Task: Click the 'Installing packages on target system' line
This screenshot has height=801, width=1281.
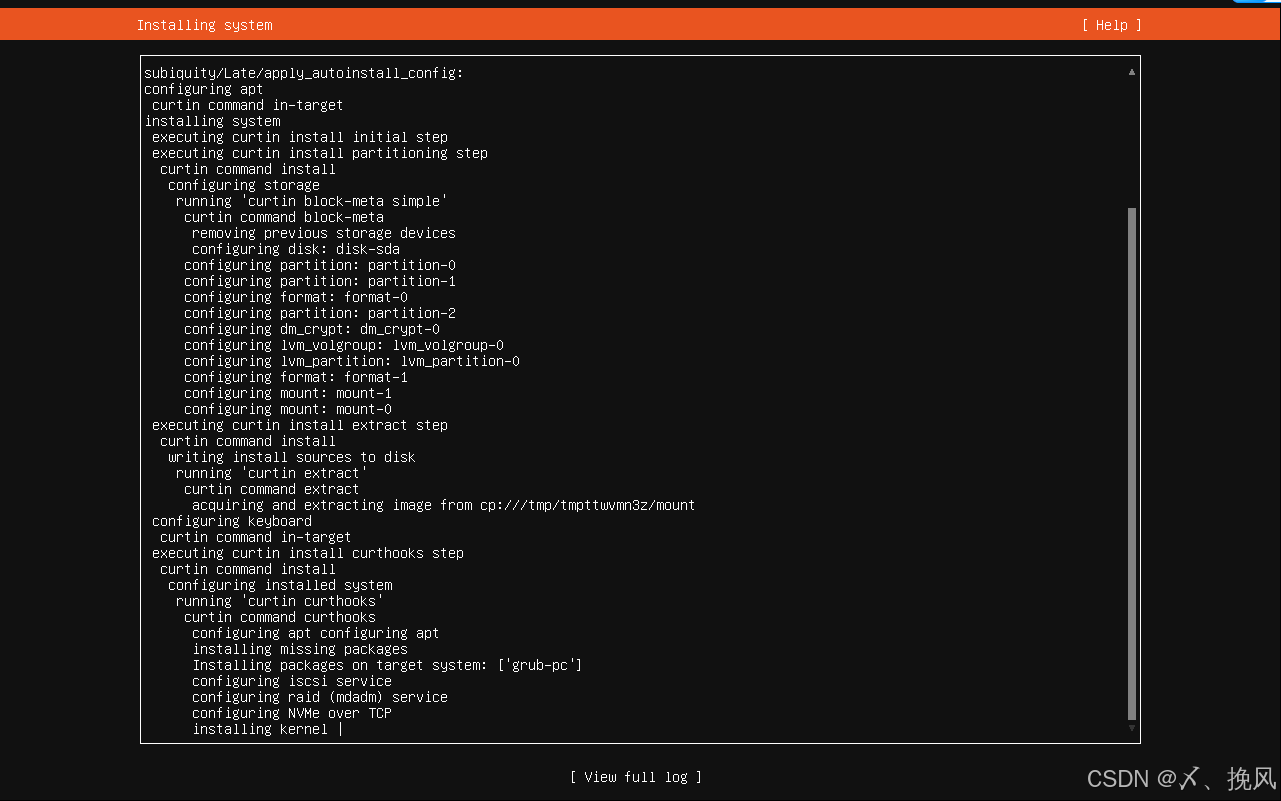Action: point(386,664)
